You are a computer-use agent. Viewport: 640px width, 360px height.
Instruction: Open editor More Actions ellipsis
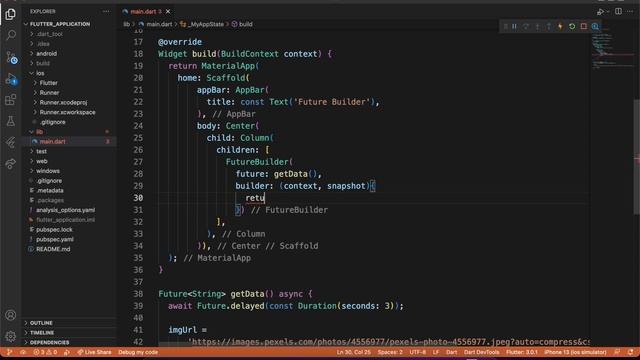coord(630,11)
